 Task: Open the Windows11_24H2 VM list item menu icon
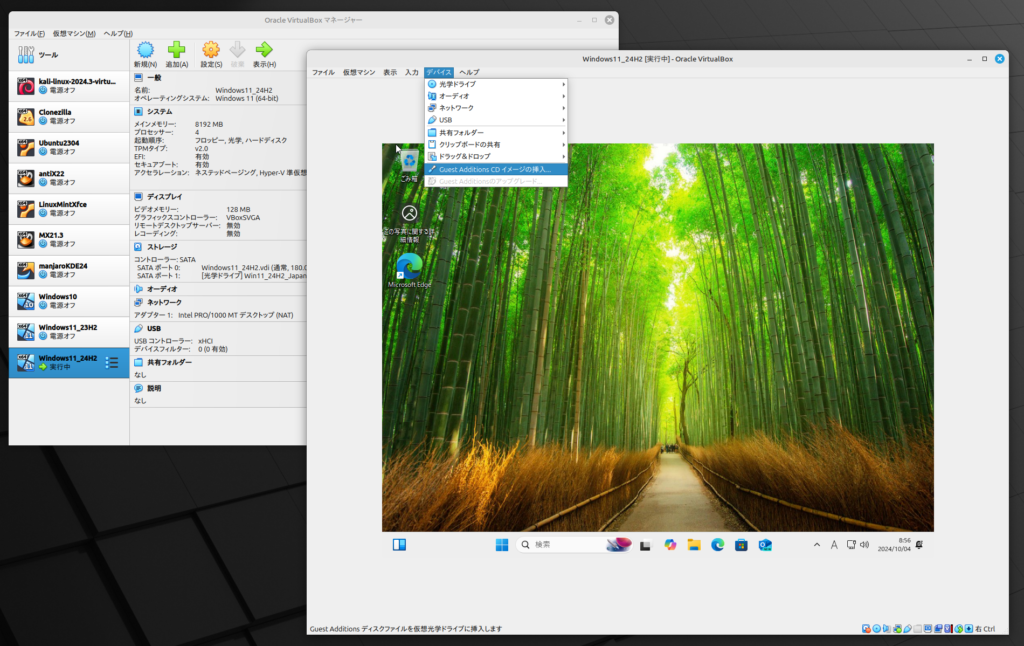point(112,362)
